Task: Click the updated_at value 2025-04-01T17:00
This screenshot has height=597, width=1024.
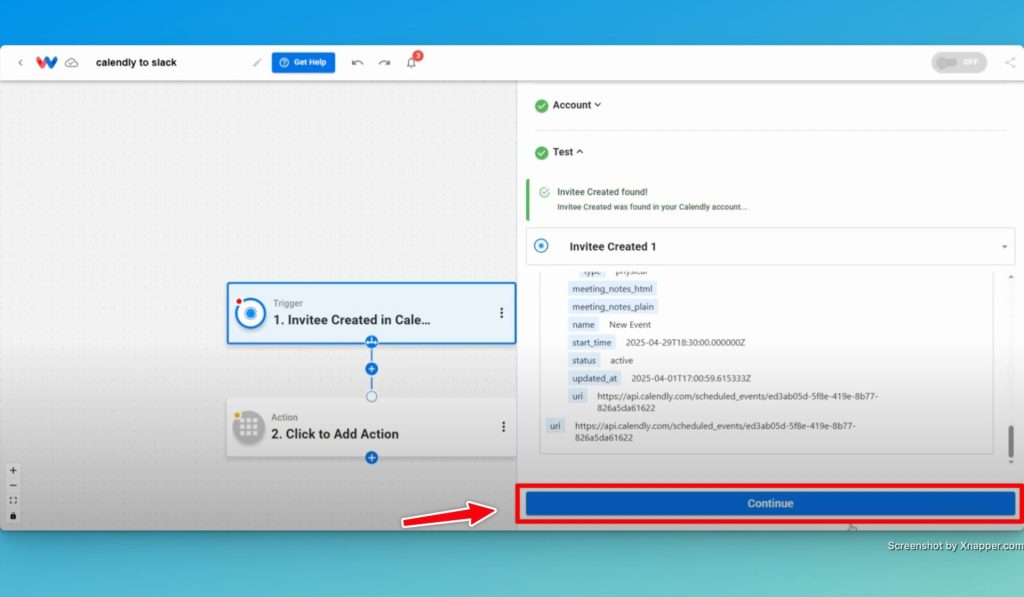Action: coord(691,378)
